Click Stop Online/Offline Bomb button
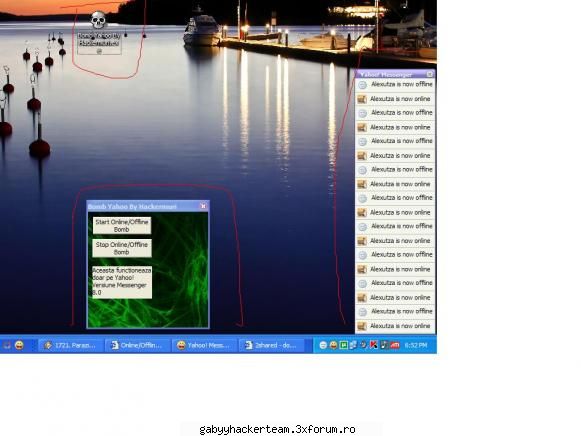Image resolution: width=581 pixels, height=436 pixels. [122, 248]
